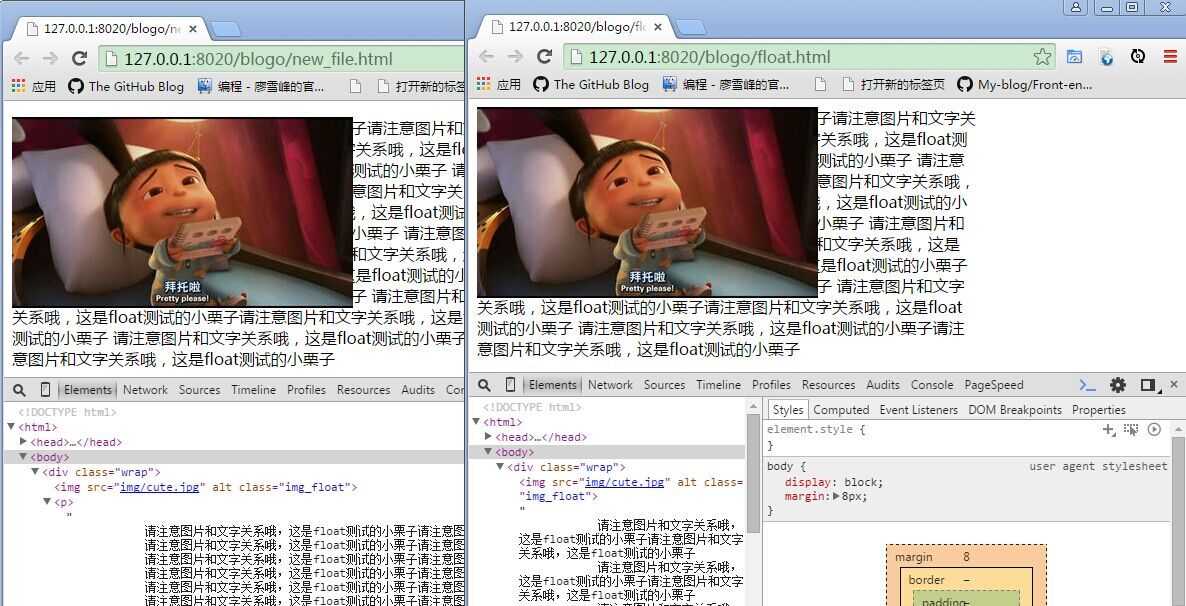Collapse the html node in right DOM tree

click(476, 422)
